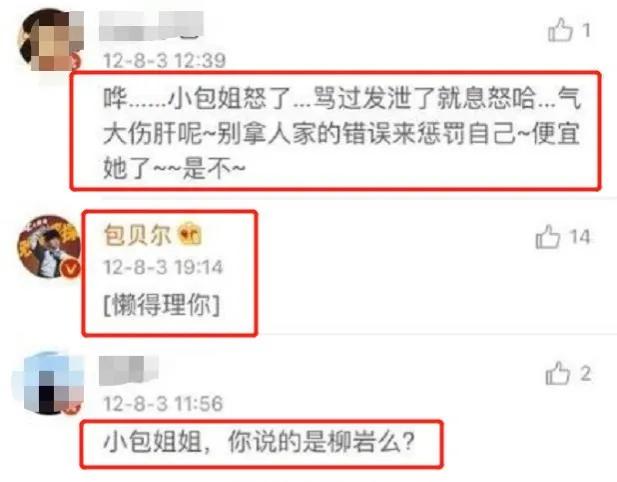Screen dimensions: 617x482
Task: Click the like count 2 on bottom comment
Action: pyautogui.click(x=585, y=374)
